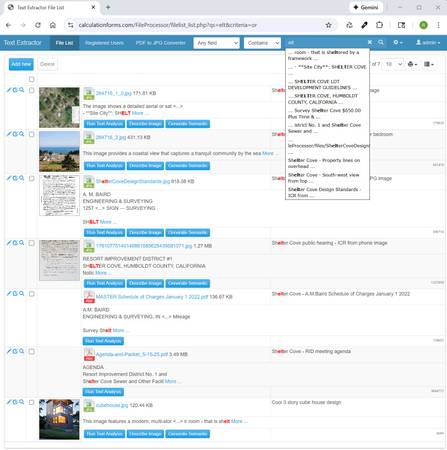Go back in browser history
The height and width of the screenshot is (450, 447).
[9, 25]
